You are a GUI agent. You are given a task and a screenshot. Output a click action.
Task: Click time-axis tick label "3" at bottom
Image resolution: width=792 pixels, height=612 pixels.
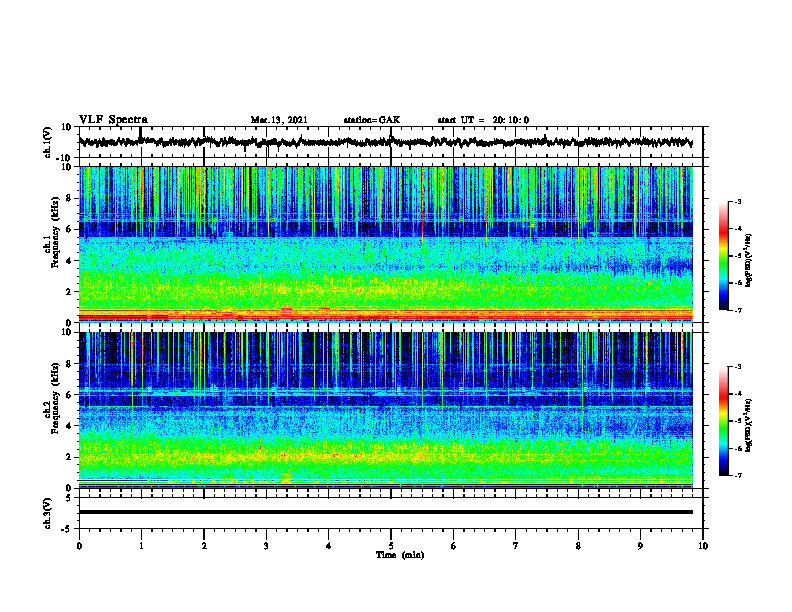point(266,546)
